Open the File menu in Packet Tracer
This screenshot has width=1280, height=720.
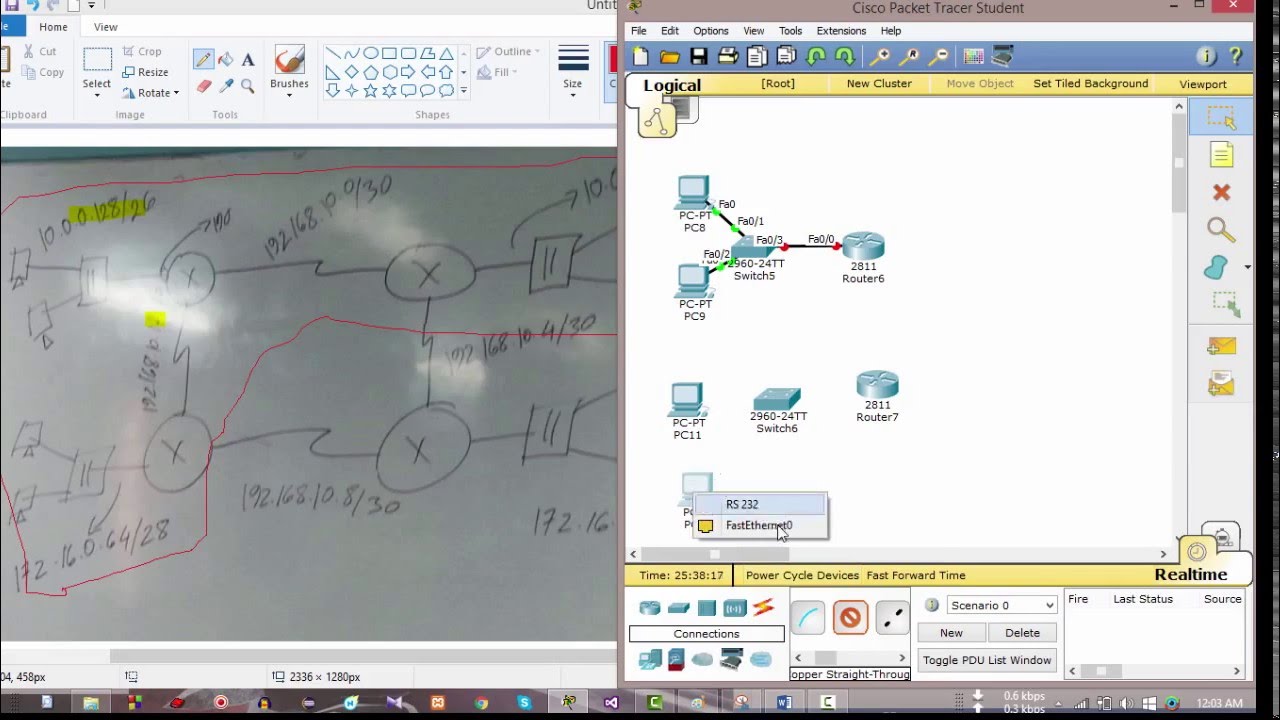pyautogui.click(x=639, y=31)
